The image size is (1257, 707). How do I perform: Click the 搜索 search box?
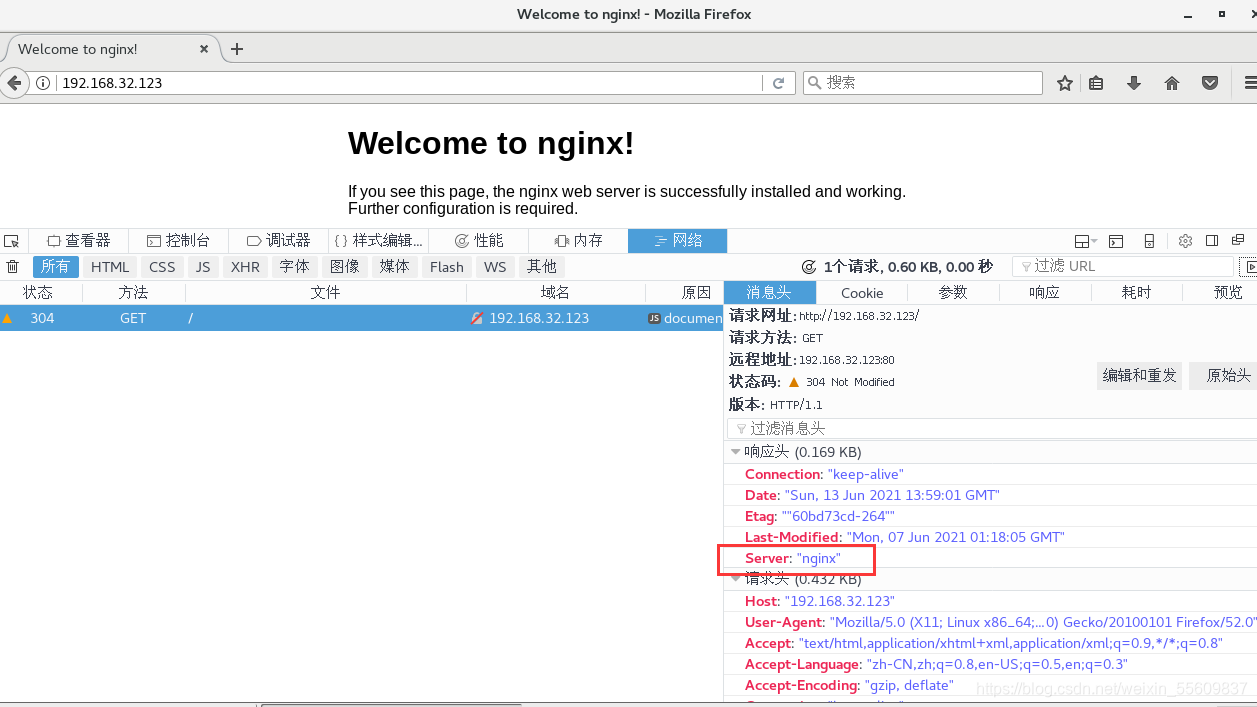click(922, 83)
